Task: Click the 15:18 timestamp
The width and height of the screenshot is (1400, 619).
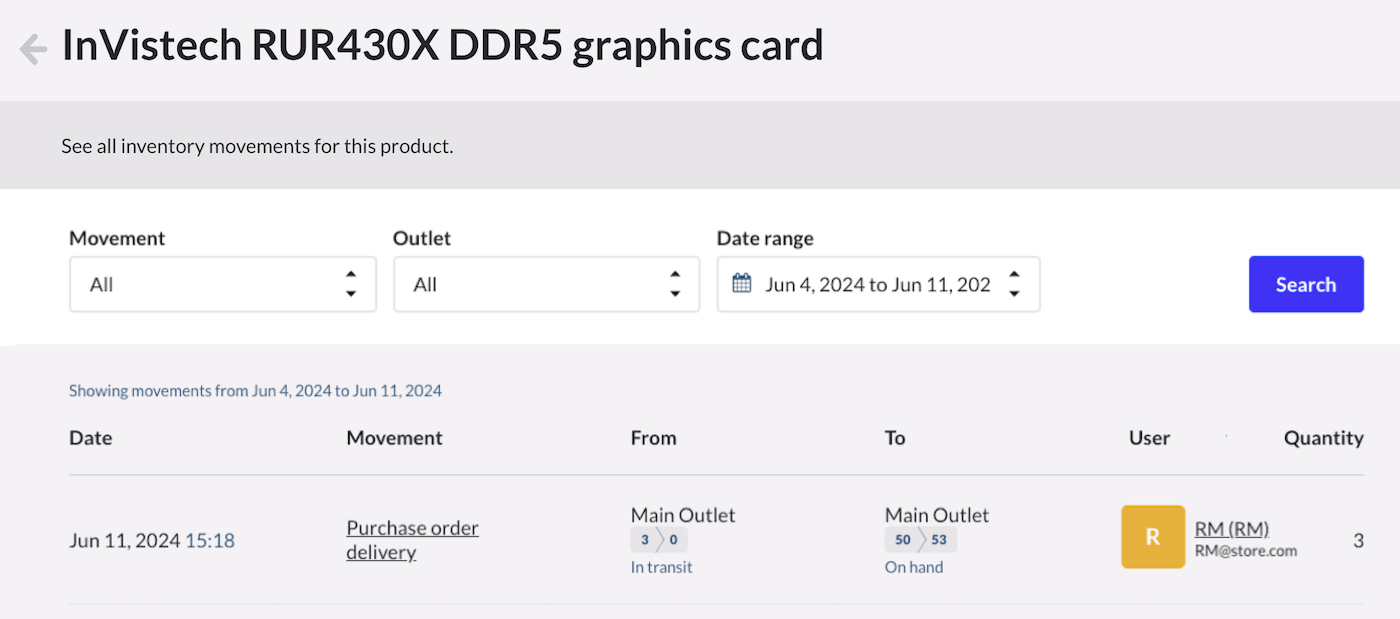Action: point(210,541)
